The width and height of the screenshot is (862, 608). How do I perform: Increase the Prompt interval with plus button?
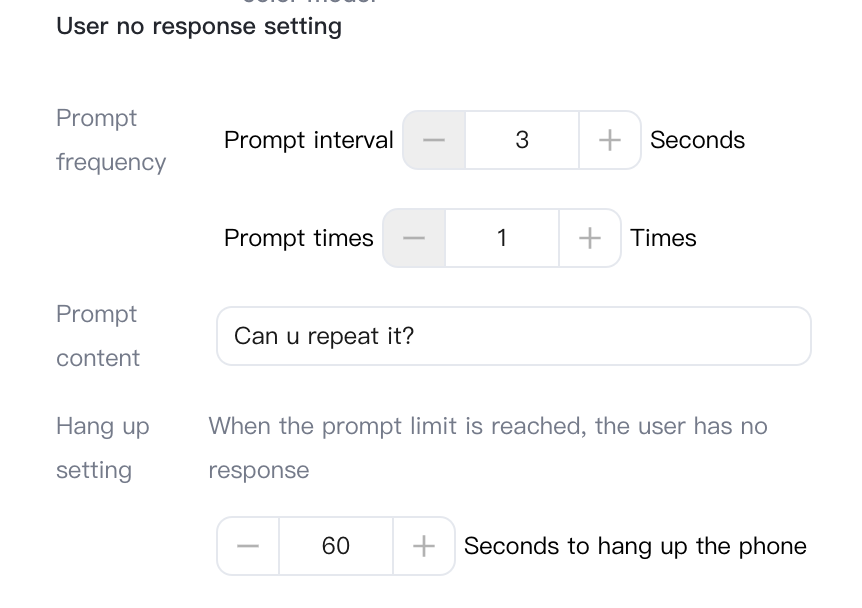610,141
